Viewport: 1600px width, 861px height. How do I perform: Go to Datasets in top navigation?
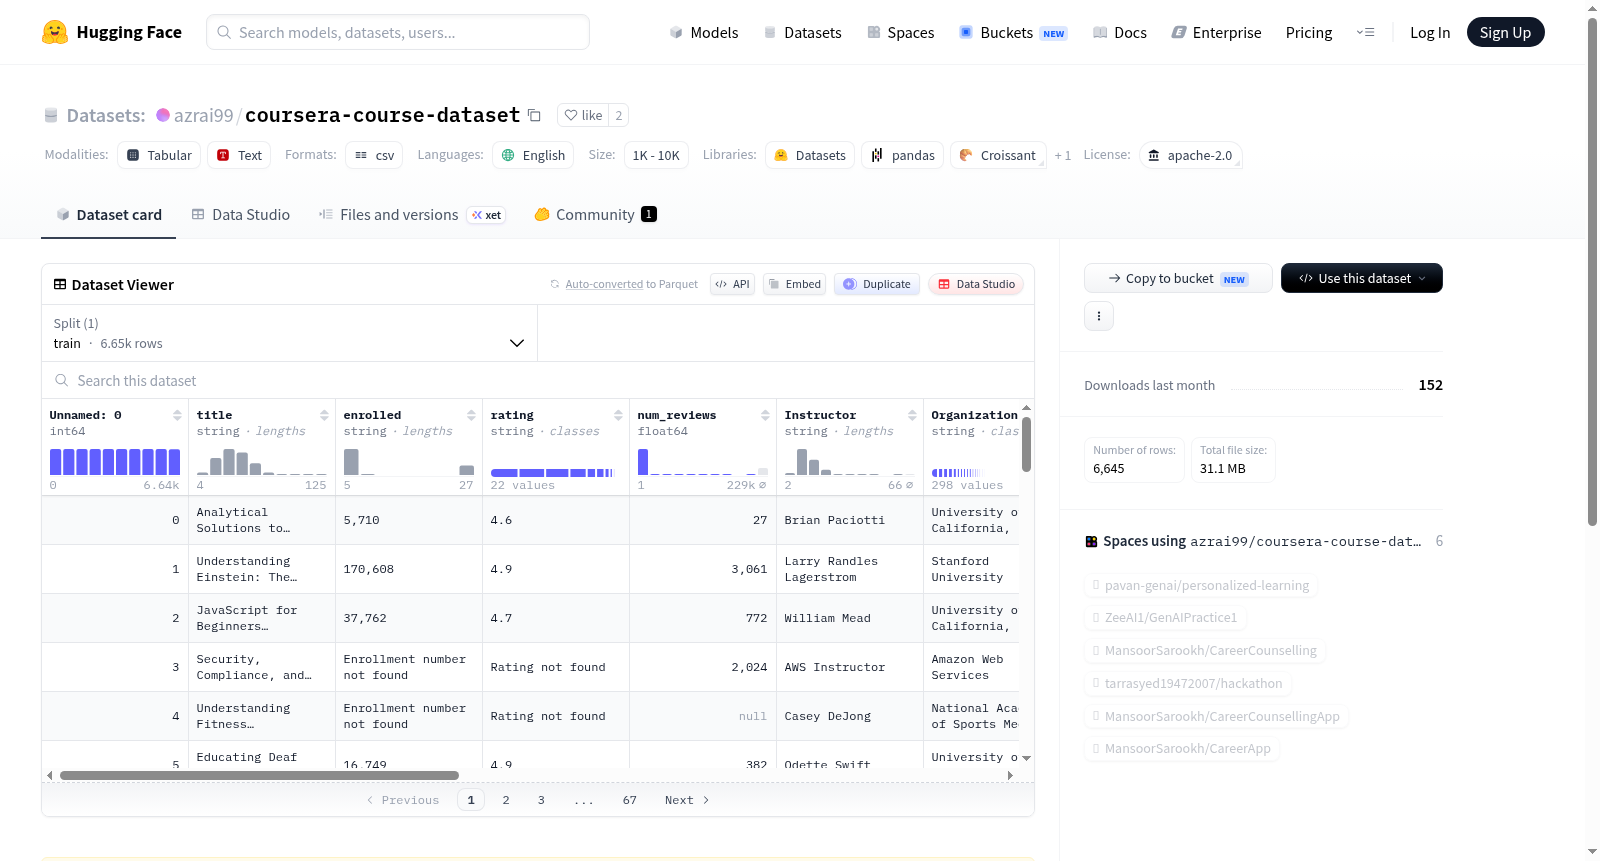[802, 32]
